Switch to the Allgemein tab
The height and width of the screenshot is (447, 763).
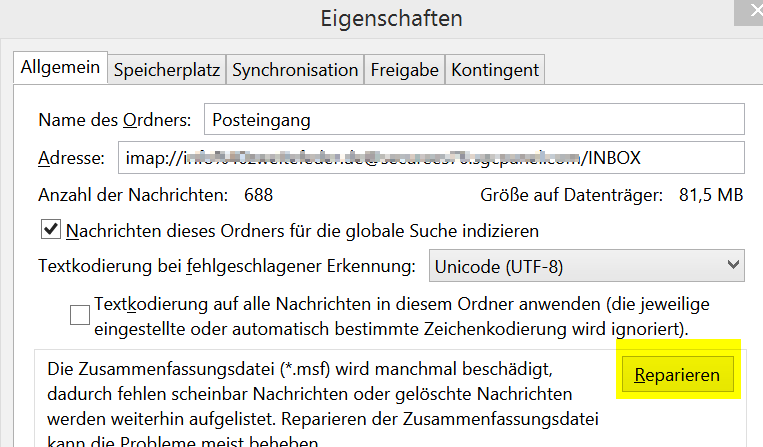[61, 68]
